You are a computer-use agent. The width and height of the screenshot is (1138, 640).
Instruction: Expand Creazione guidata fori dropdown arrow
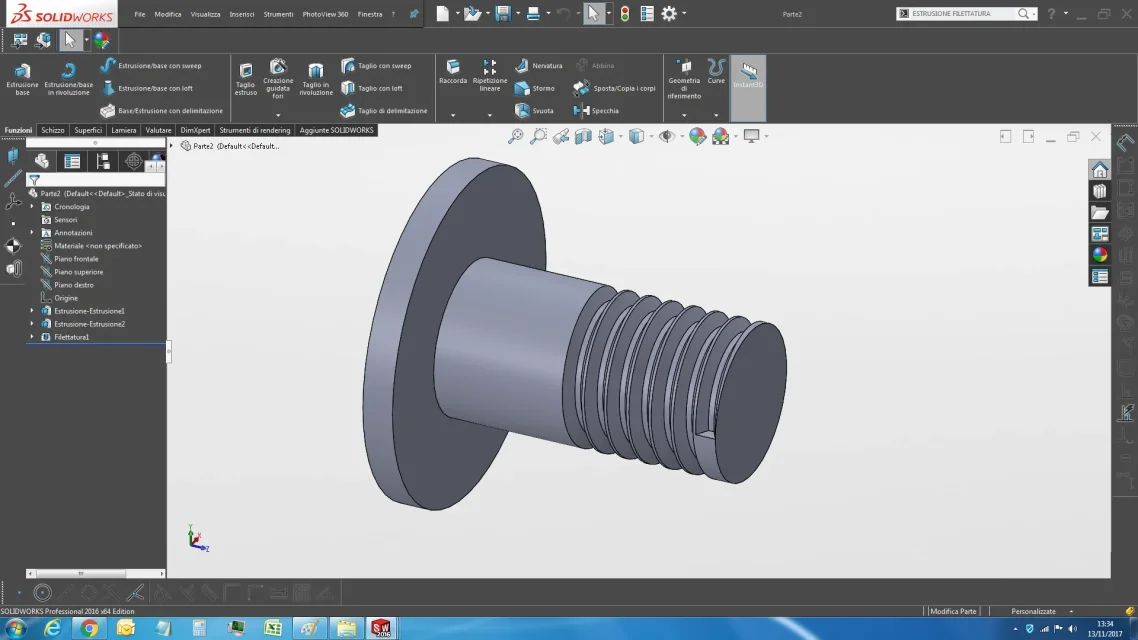278,115
